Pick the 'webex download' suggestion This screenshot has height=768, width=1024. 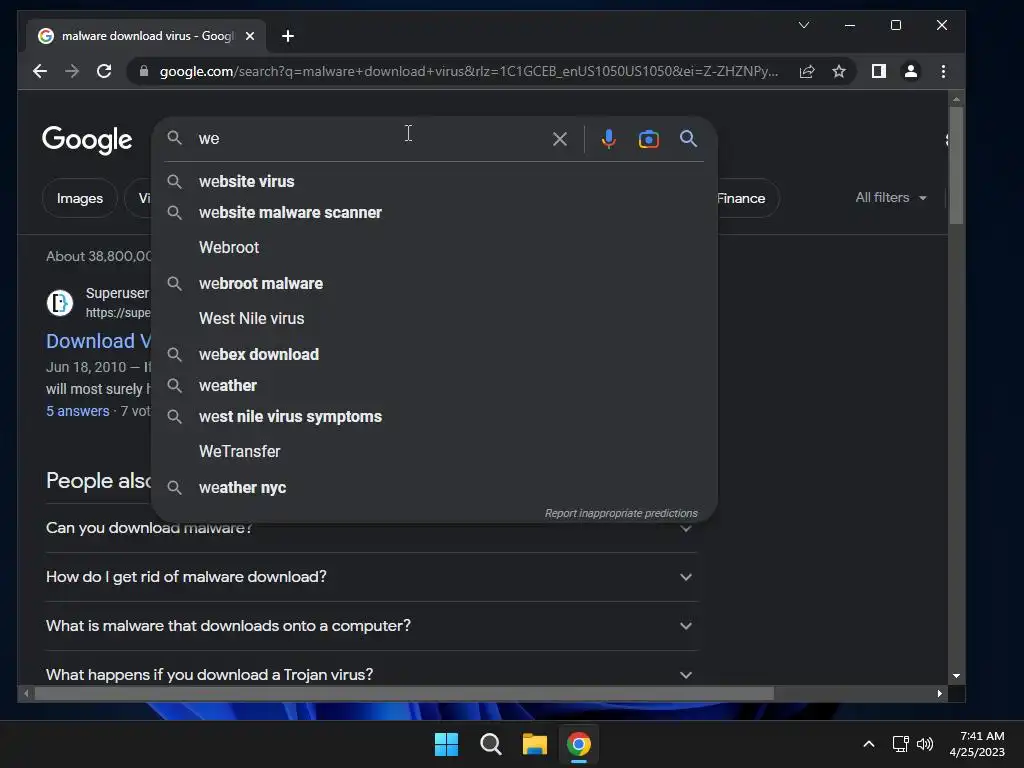[x=434, y=354]
